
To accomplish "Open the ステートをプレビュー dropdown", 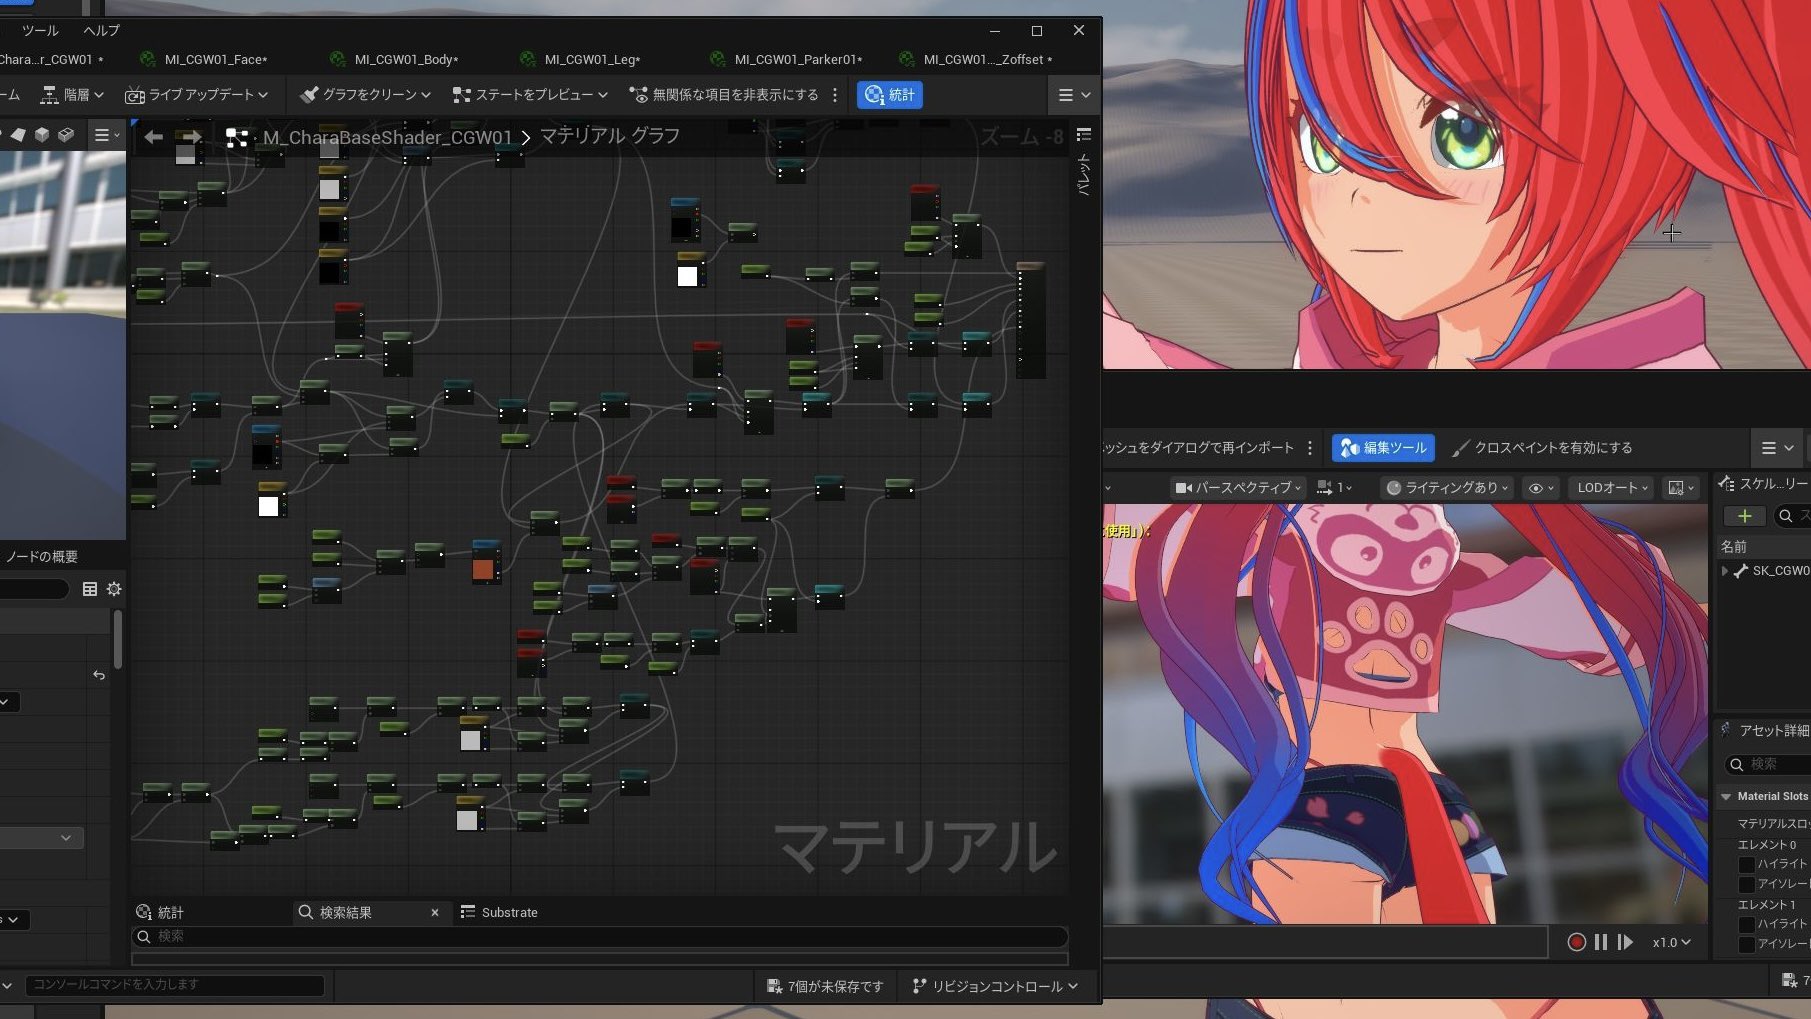I will (x=530, y=95).
